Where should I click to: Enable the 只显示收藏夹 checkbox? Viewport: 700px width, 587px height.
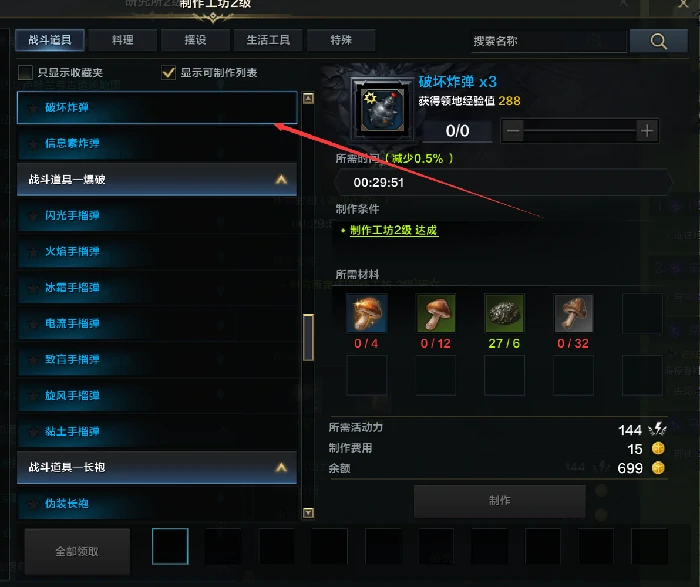(x=25, y=72)
